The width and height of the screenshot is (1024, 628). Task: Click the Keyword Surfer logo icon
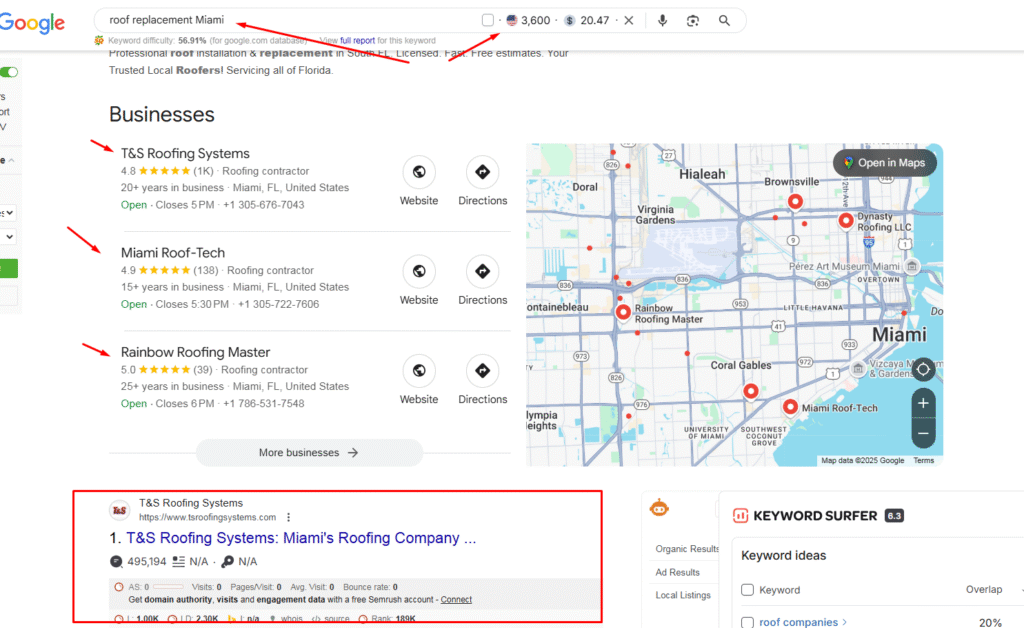[741, 516]
